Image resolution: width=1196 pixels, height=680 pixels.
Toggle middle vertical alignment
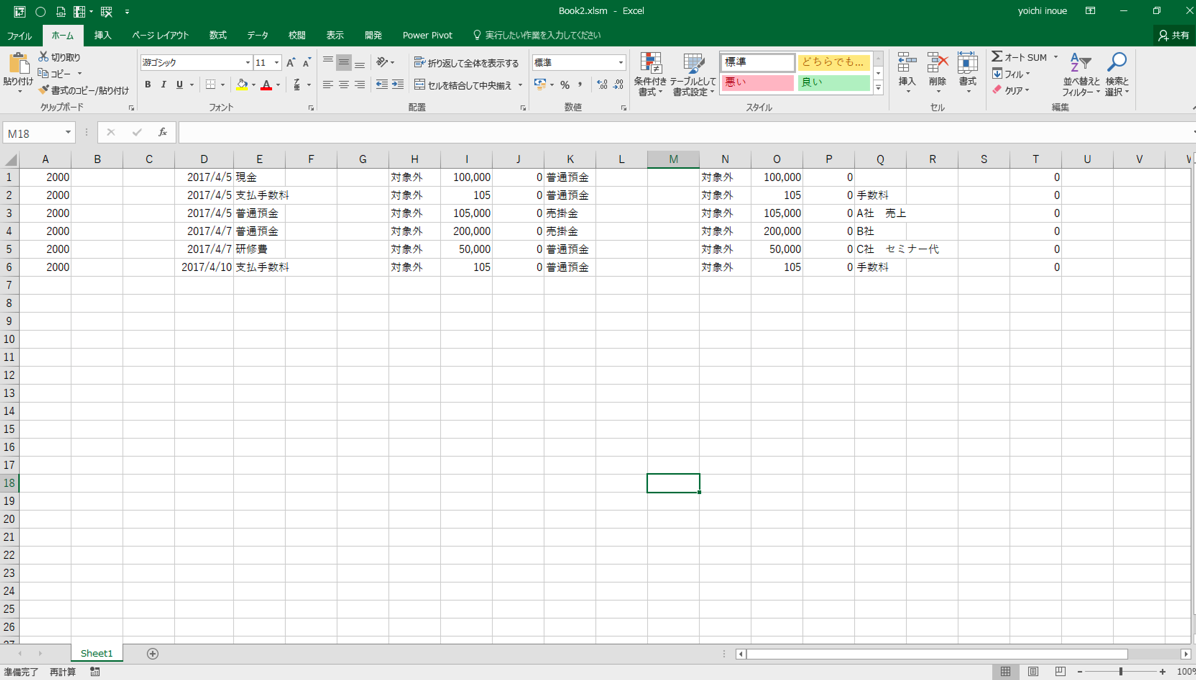pyautogui.click(x=344, y=62)
